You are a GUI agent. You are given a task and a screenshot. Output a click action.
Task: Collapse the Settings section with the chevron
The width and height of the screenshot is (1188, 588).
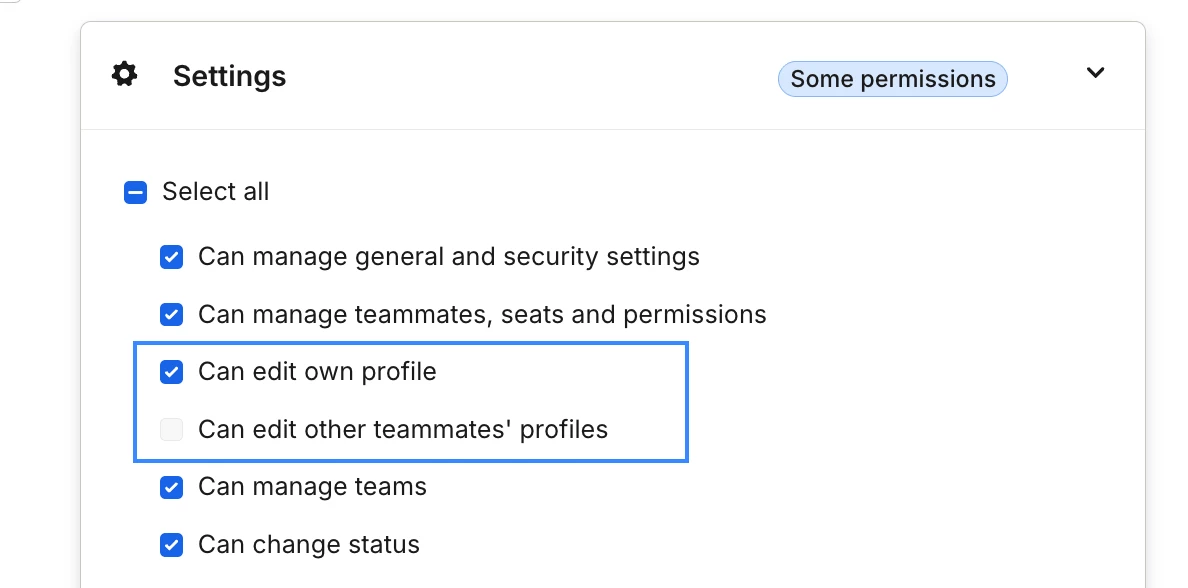(1096, 73)
